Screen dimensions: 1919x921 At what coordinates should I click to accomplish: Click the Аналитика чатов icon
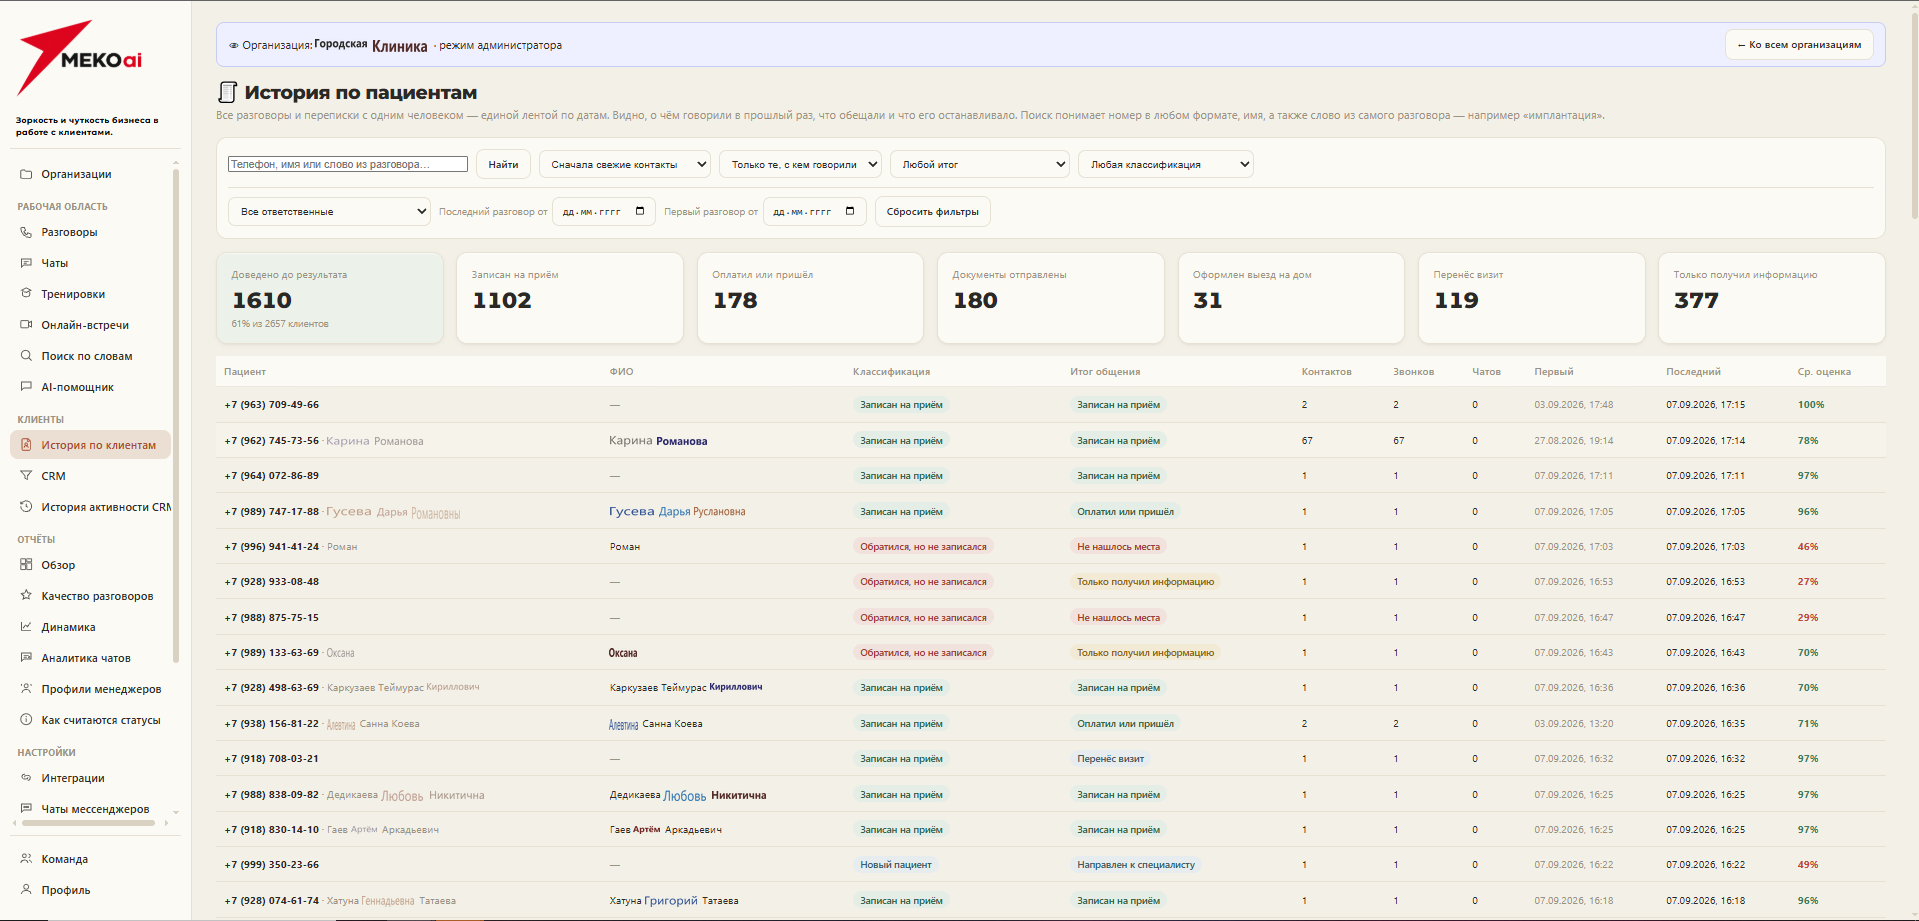tap(26, 658)
